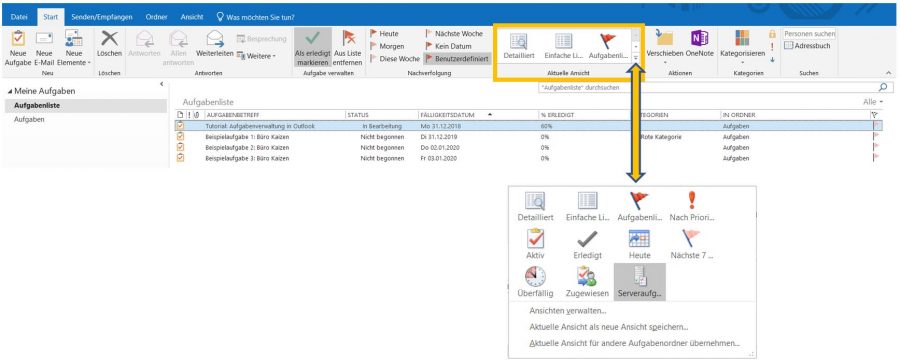Click Weiterleiten to forward the task
The width and height of the screenshot is (900, 362).
[215, 44]
